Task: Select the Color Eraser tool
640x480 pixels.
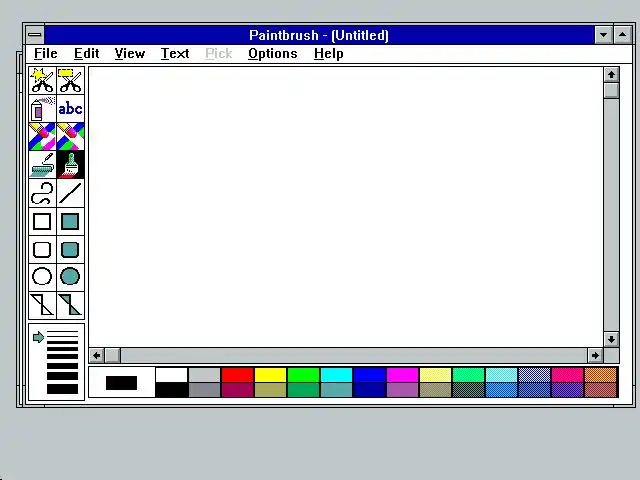Action: [42, 136]
